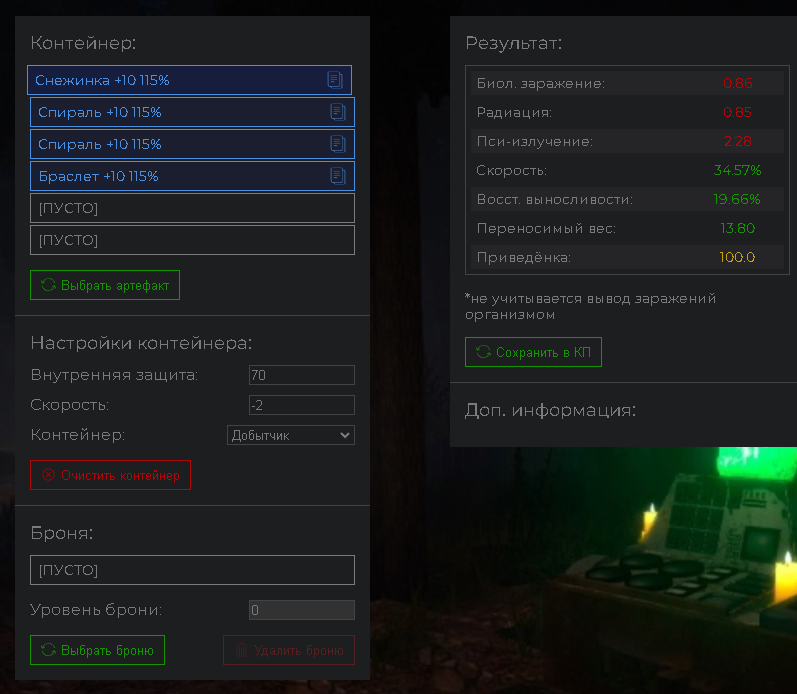The width and height of the screenshot is (797, 694).
Task: Select the Браслет +10 115% artifact slot
Action: (x=192, y=176)
